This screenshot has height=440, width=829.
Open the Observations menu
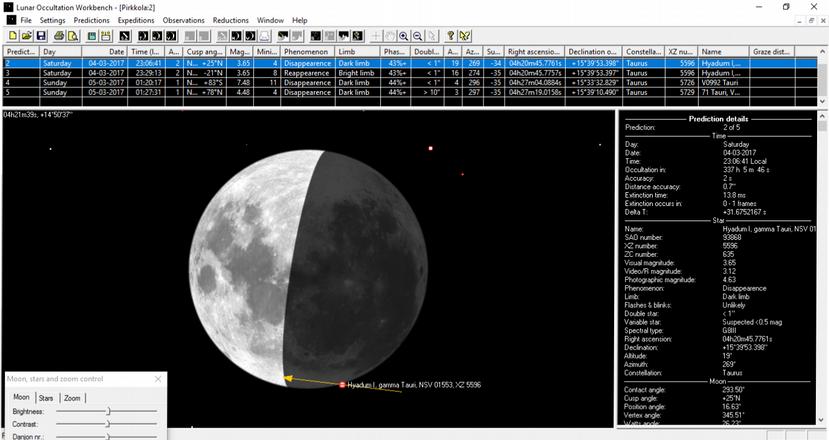point(183,20)
